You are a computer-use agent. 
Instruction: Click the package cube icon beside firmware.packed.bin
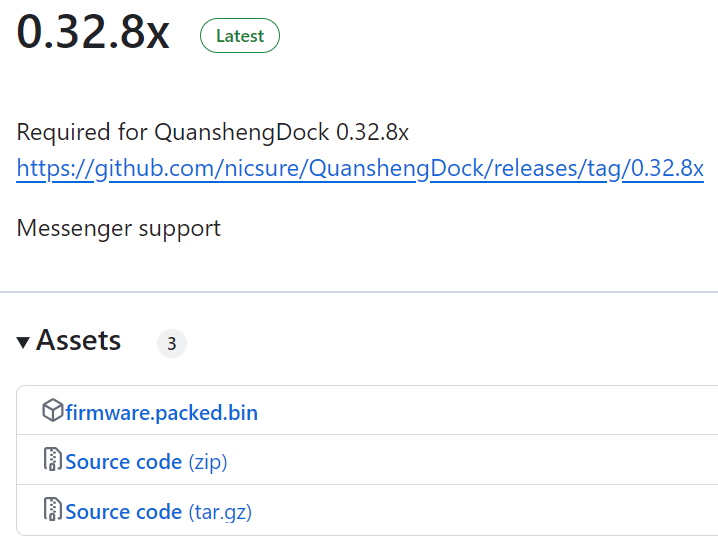53,410
